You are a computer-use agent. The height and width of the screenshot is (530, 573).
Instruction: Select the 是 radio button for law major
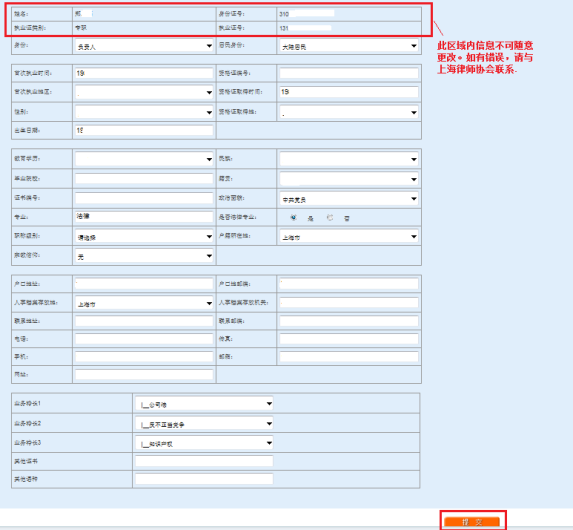pyautogui.click(x=293, y=217)
